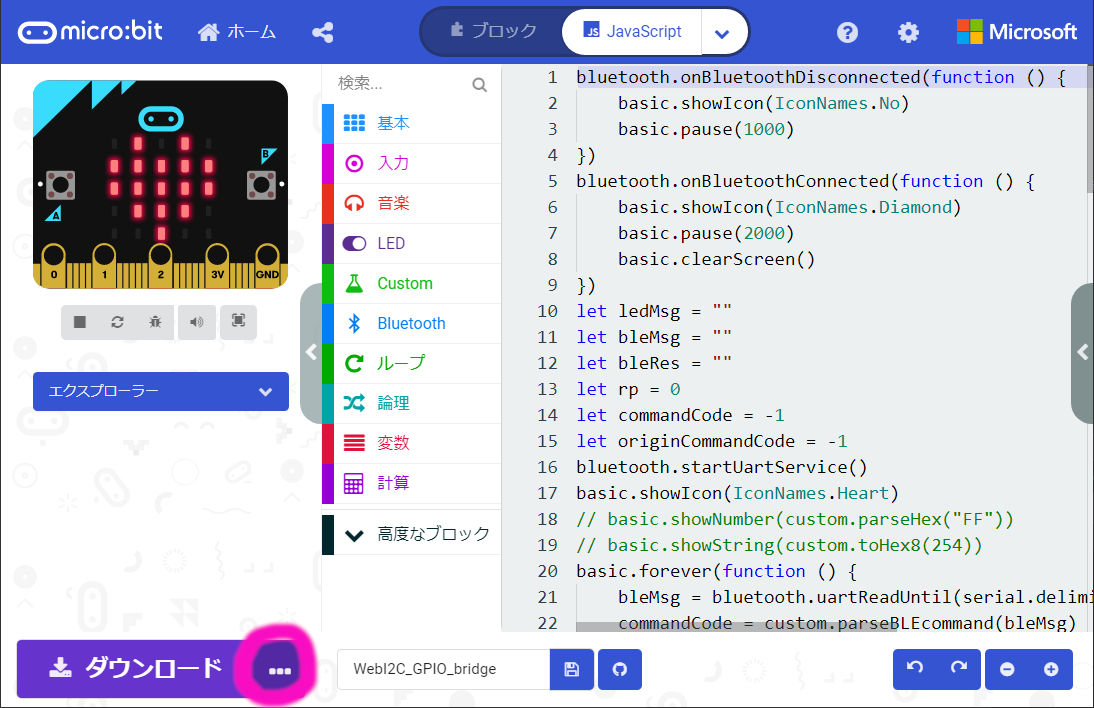Undo the last code change
This screenshot has width=1094, height=708.
click(x=914, y=669)
